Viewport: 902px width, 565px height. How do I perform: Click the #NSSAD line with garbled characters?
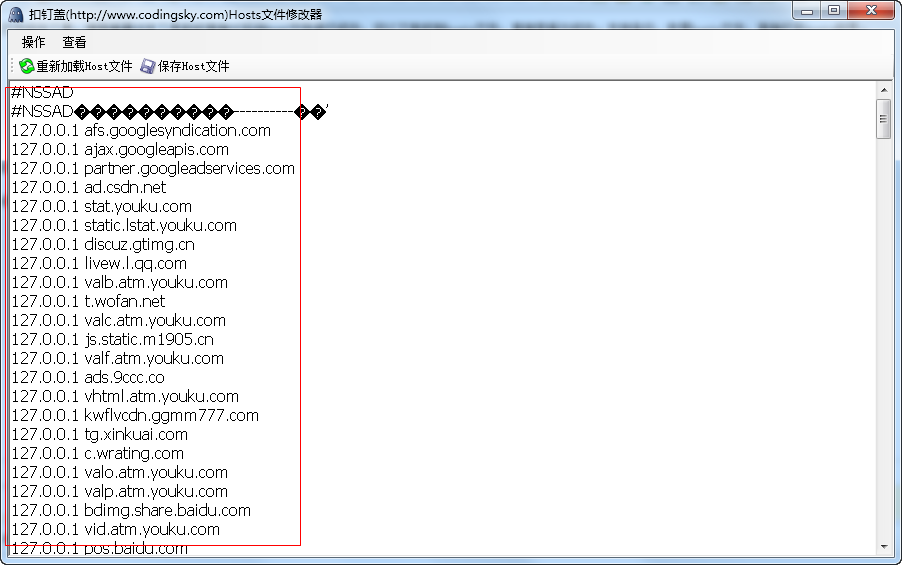pyautogui.click(x=170, y=111)
